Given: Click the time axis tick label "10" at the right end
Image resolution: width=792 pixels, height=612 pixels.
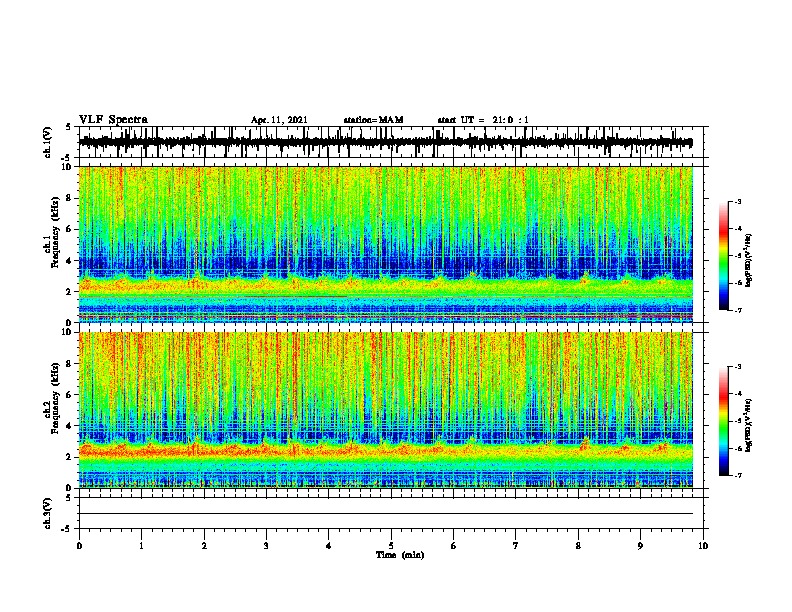Looking at the screenshot, I should (703, 546).
